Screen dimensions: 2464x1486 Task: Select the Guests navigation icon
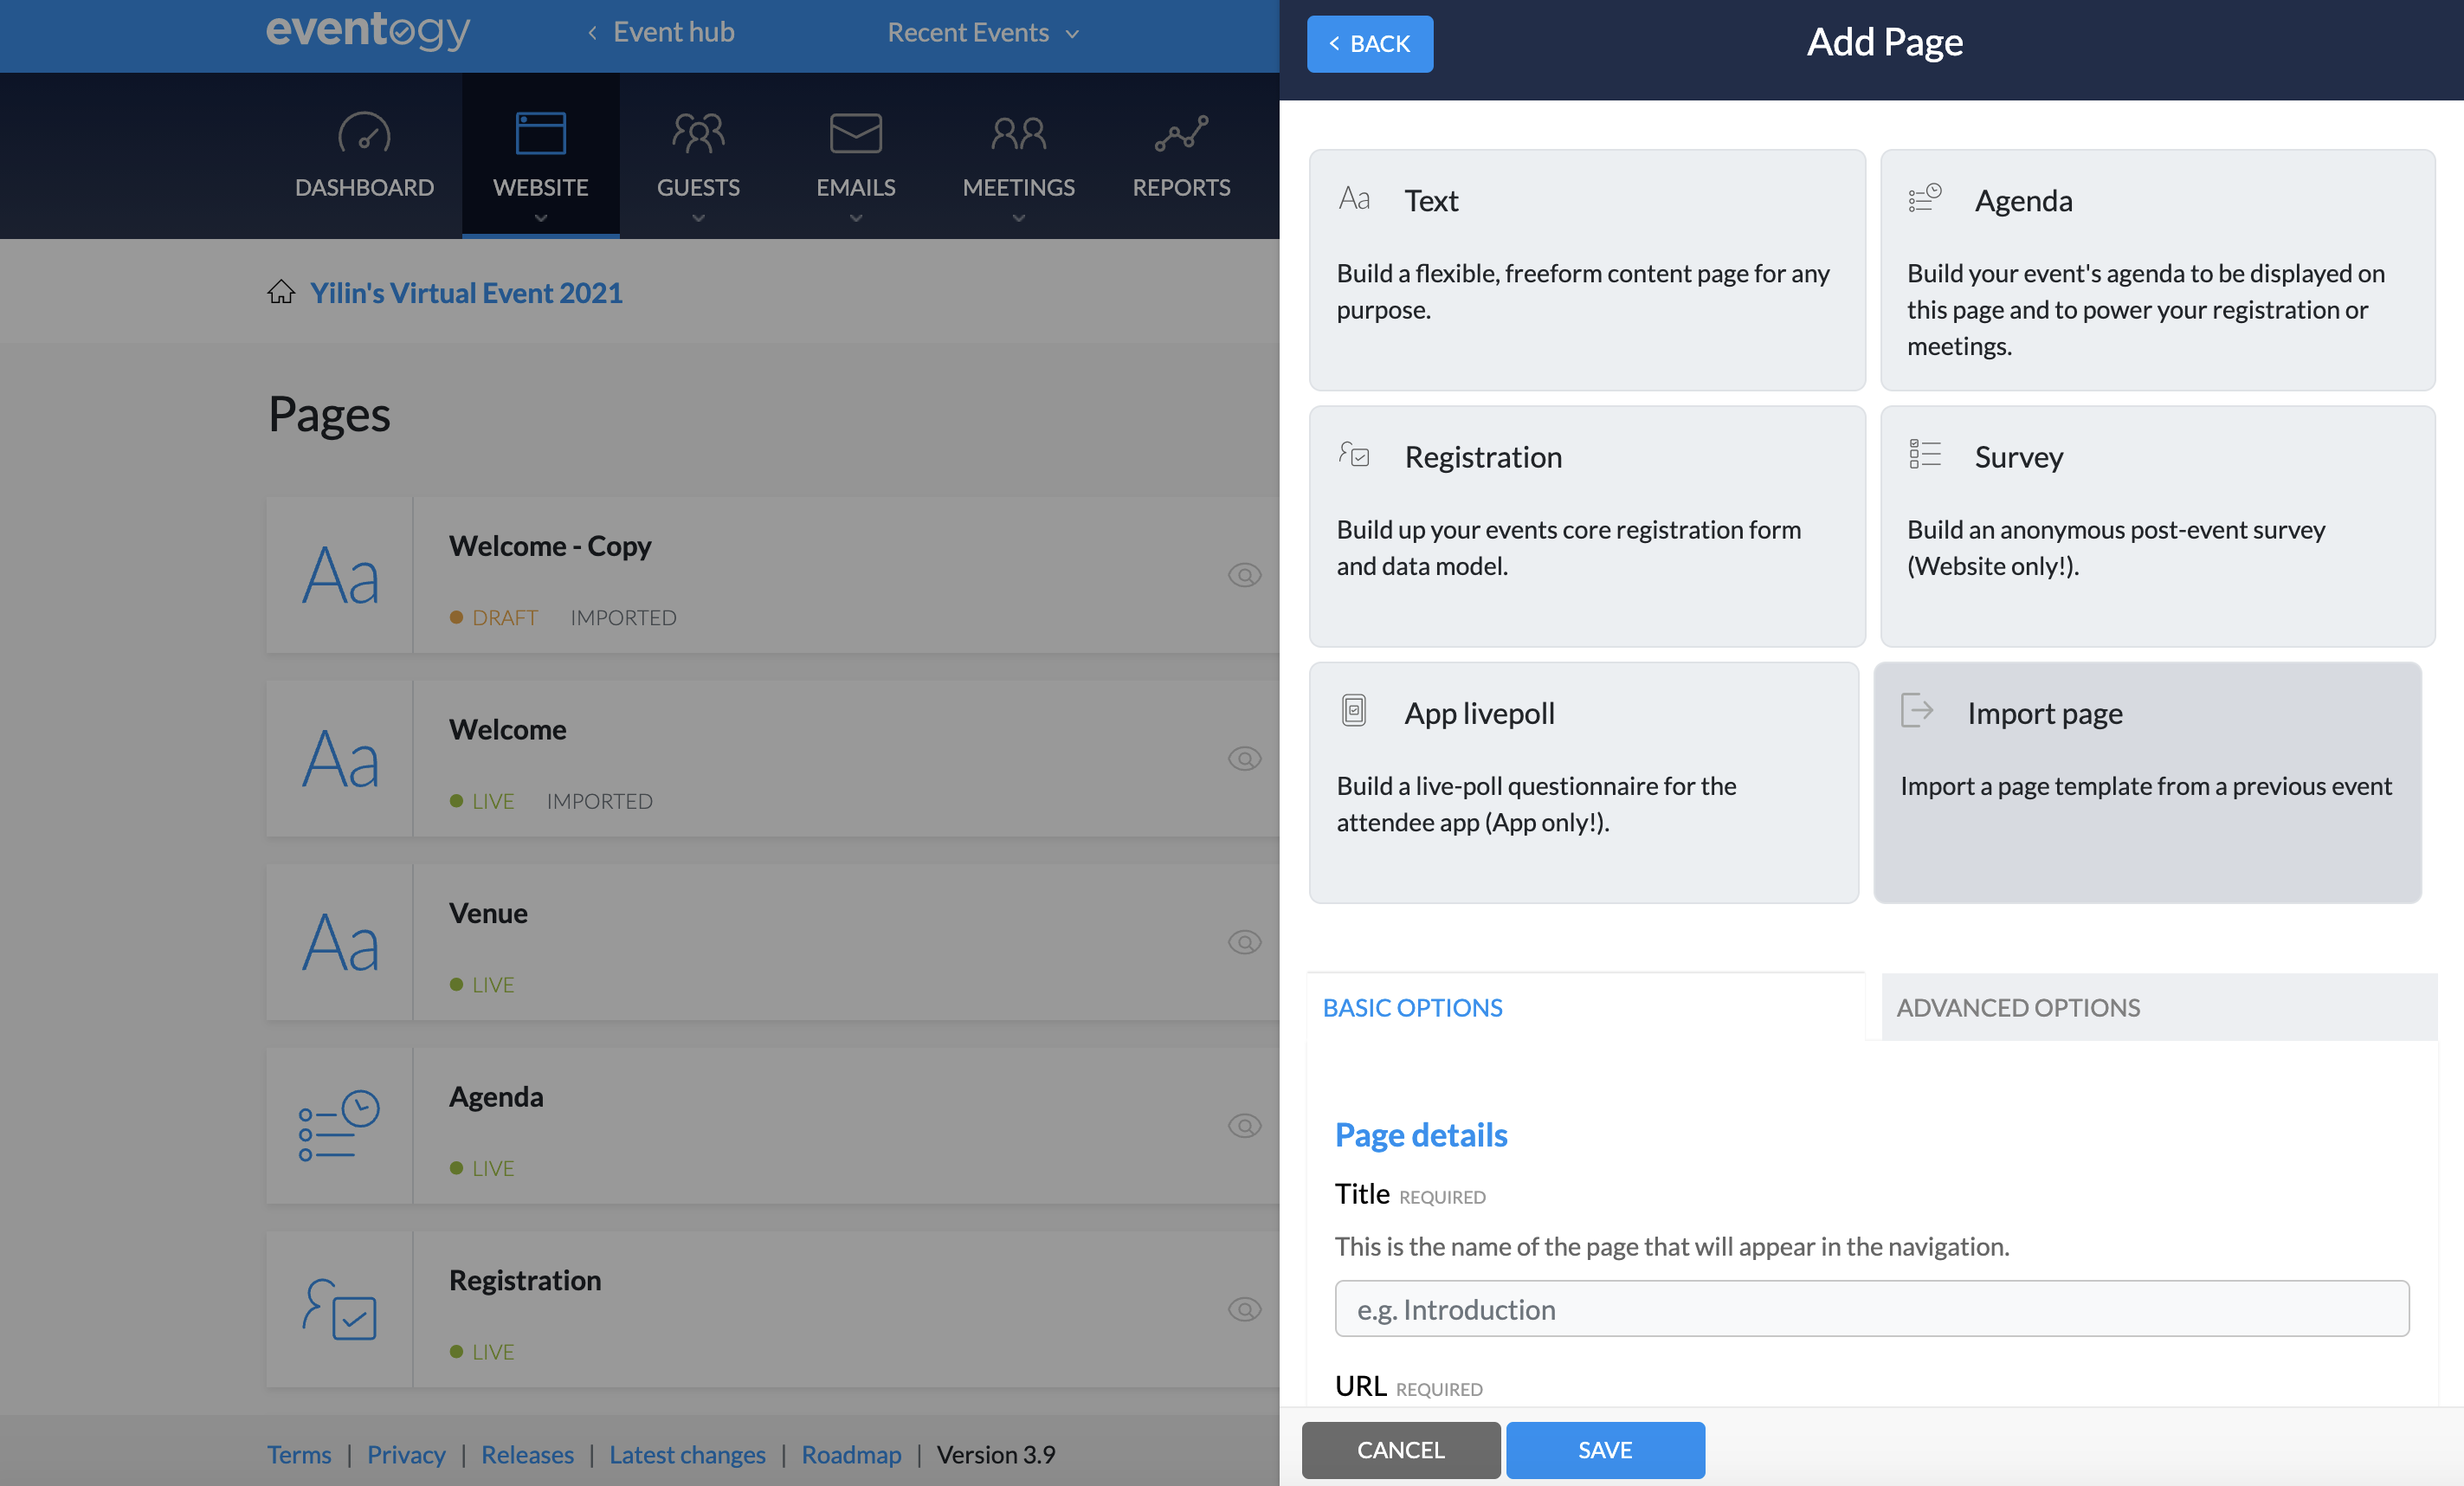[698, 133]
